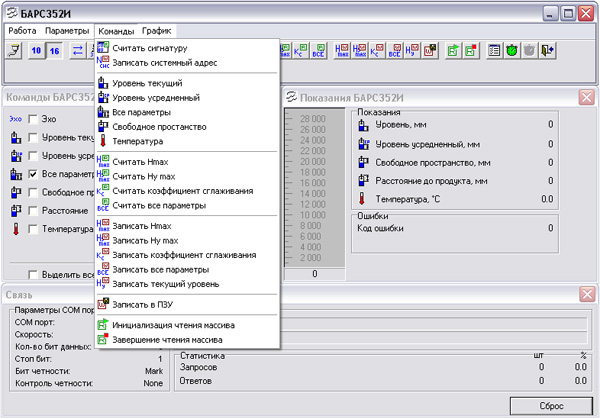
Task: Choose Считать сигнатуру from menu
Action: 188,48
